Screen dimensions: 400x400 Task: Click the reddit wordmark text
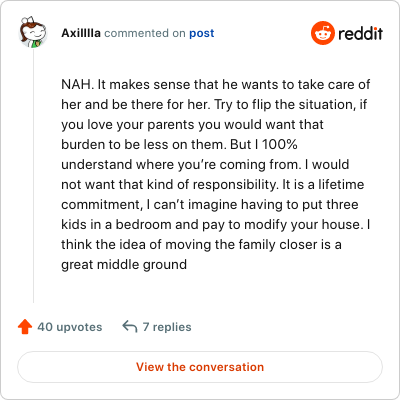click(360, 33)
